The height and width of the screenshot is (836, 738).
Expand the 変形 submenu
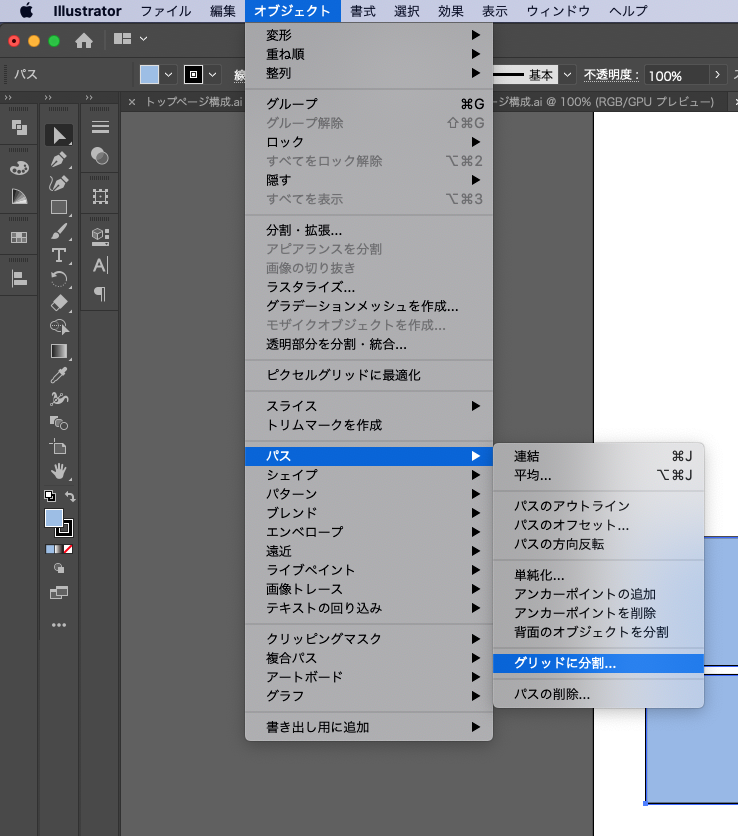click(368, 35)
